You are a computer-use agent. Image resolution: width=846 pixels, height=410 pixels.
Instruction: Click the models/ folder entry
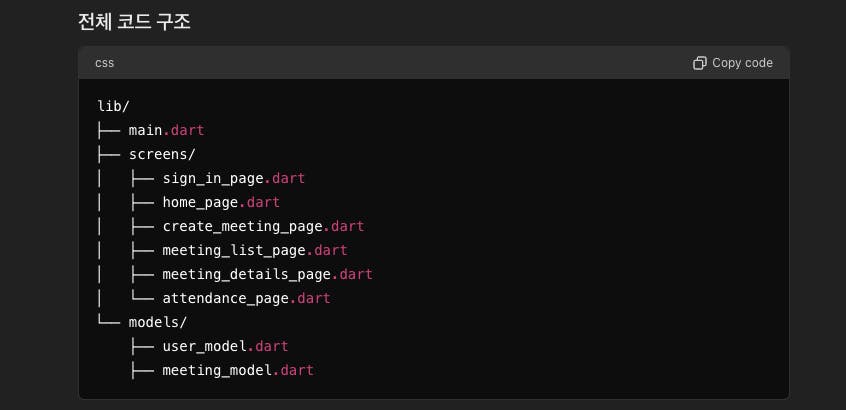[158, 322]
